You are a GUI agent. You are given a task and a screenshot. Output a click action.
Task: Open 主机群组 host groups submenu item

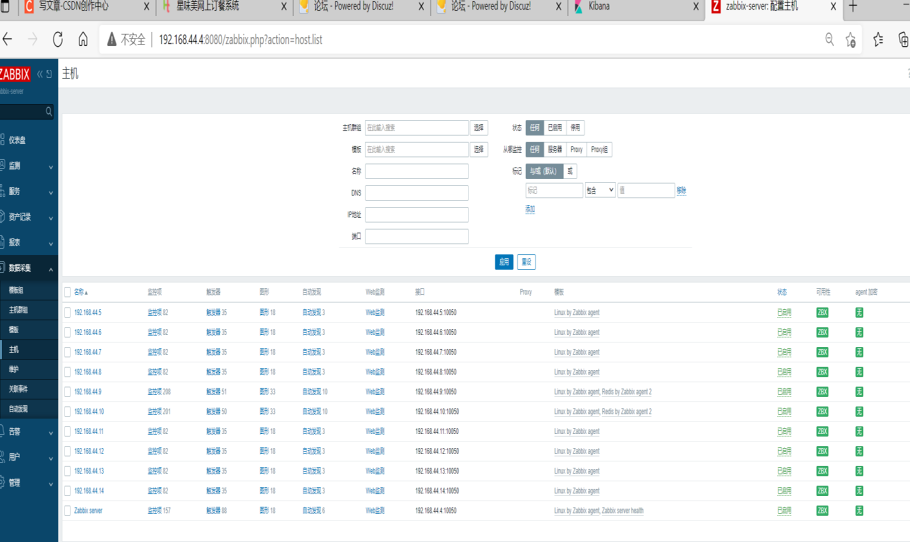[18, 310]
